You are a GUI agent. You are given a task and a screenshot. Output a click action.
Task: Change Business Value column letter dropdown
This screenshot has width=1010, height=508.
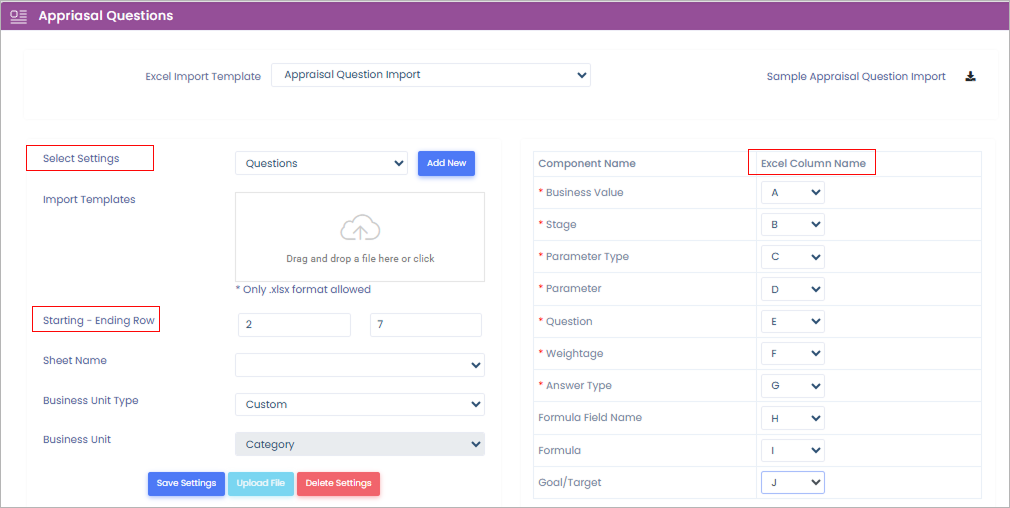pos(793,193)
